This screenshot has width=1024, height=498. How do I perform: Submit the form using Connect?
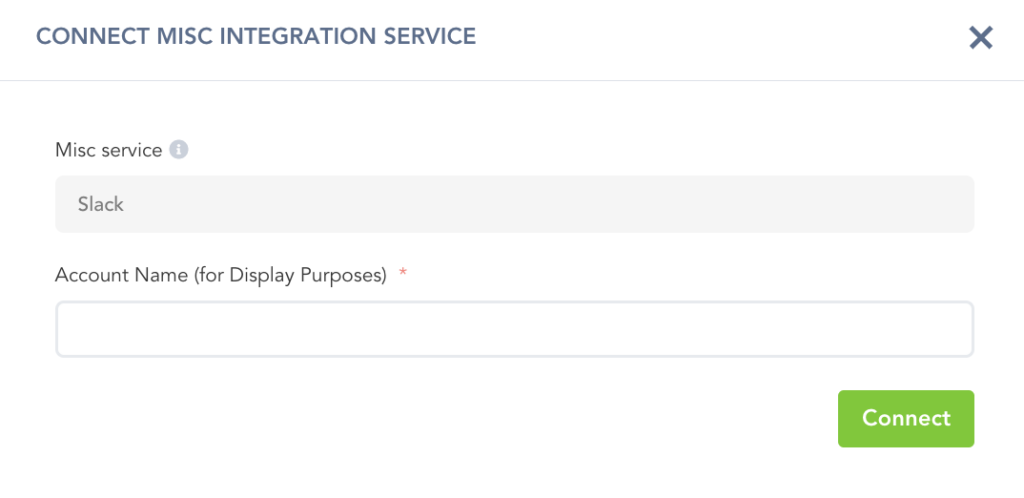point(905,418)
